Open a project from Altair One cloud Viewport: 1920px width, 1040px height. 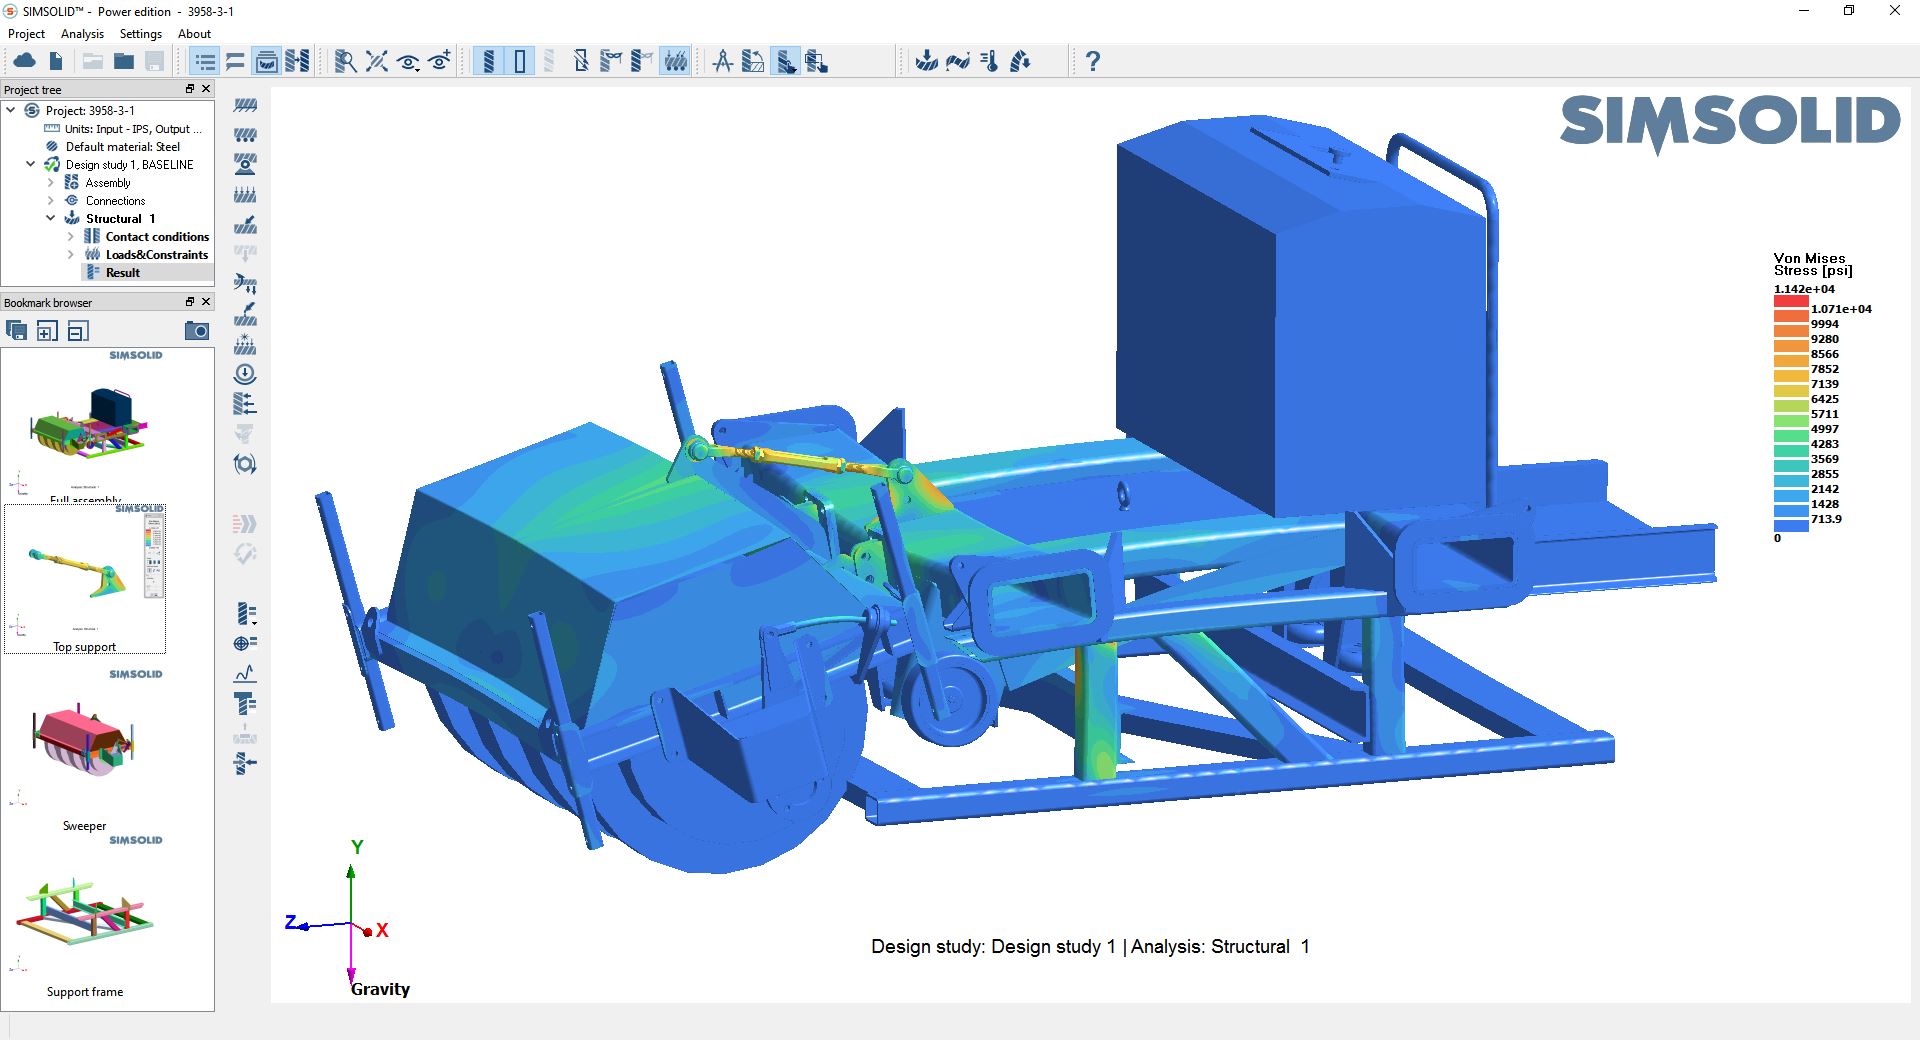[x=25, y=60]
